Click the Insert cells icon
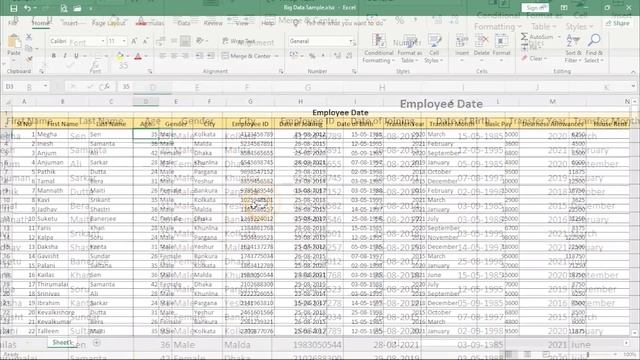Image resolution: width=640 pixels, height=360 pixels. pyautogui.click(x=462, y=41)
